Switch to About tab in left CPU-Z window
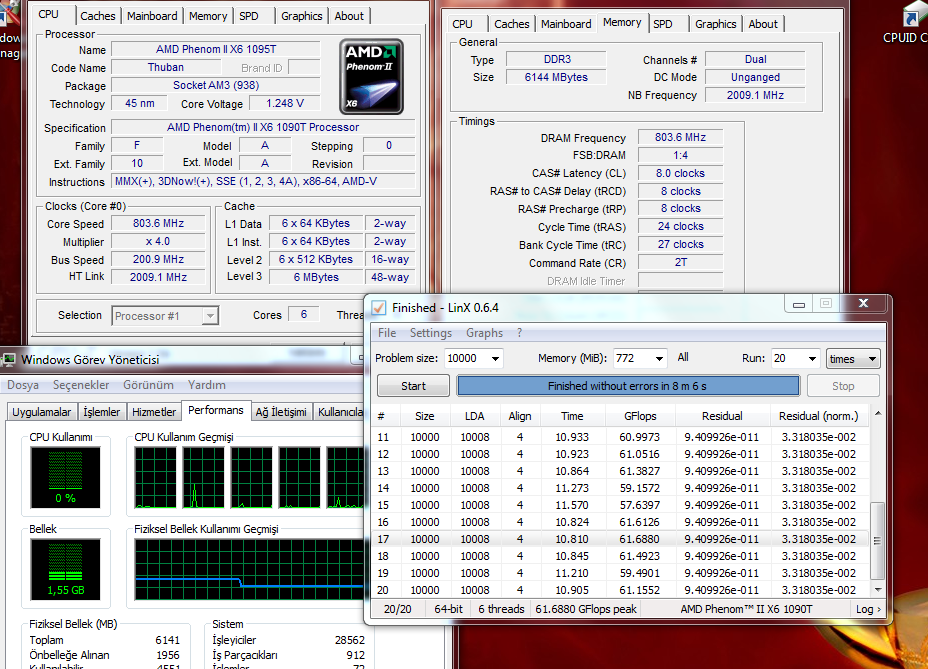The image size is (928, 669). 349,16
